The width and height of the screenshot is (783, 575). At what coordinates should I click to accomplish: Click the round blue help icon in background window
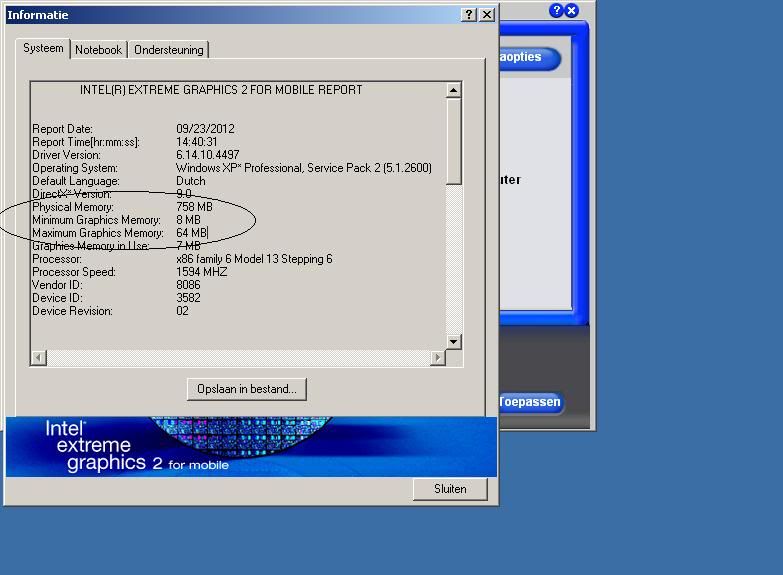557,11
